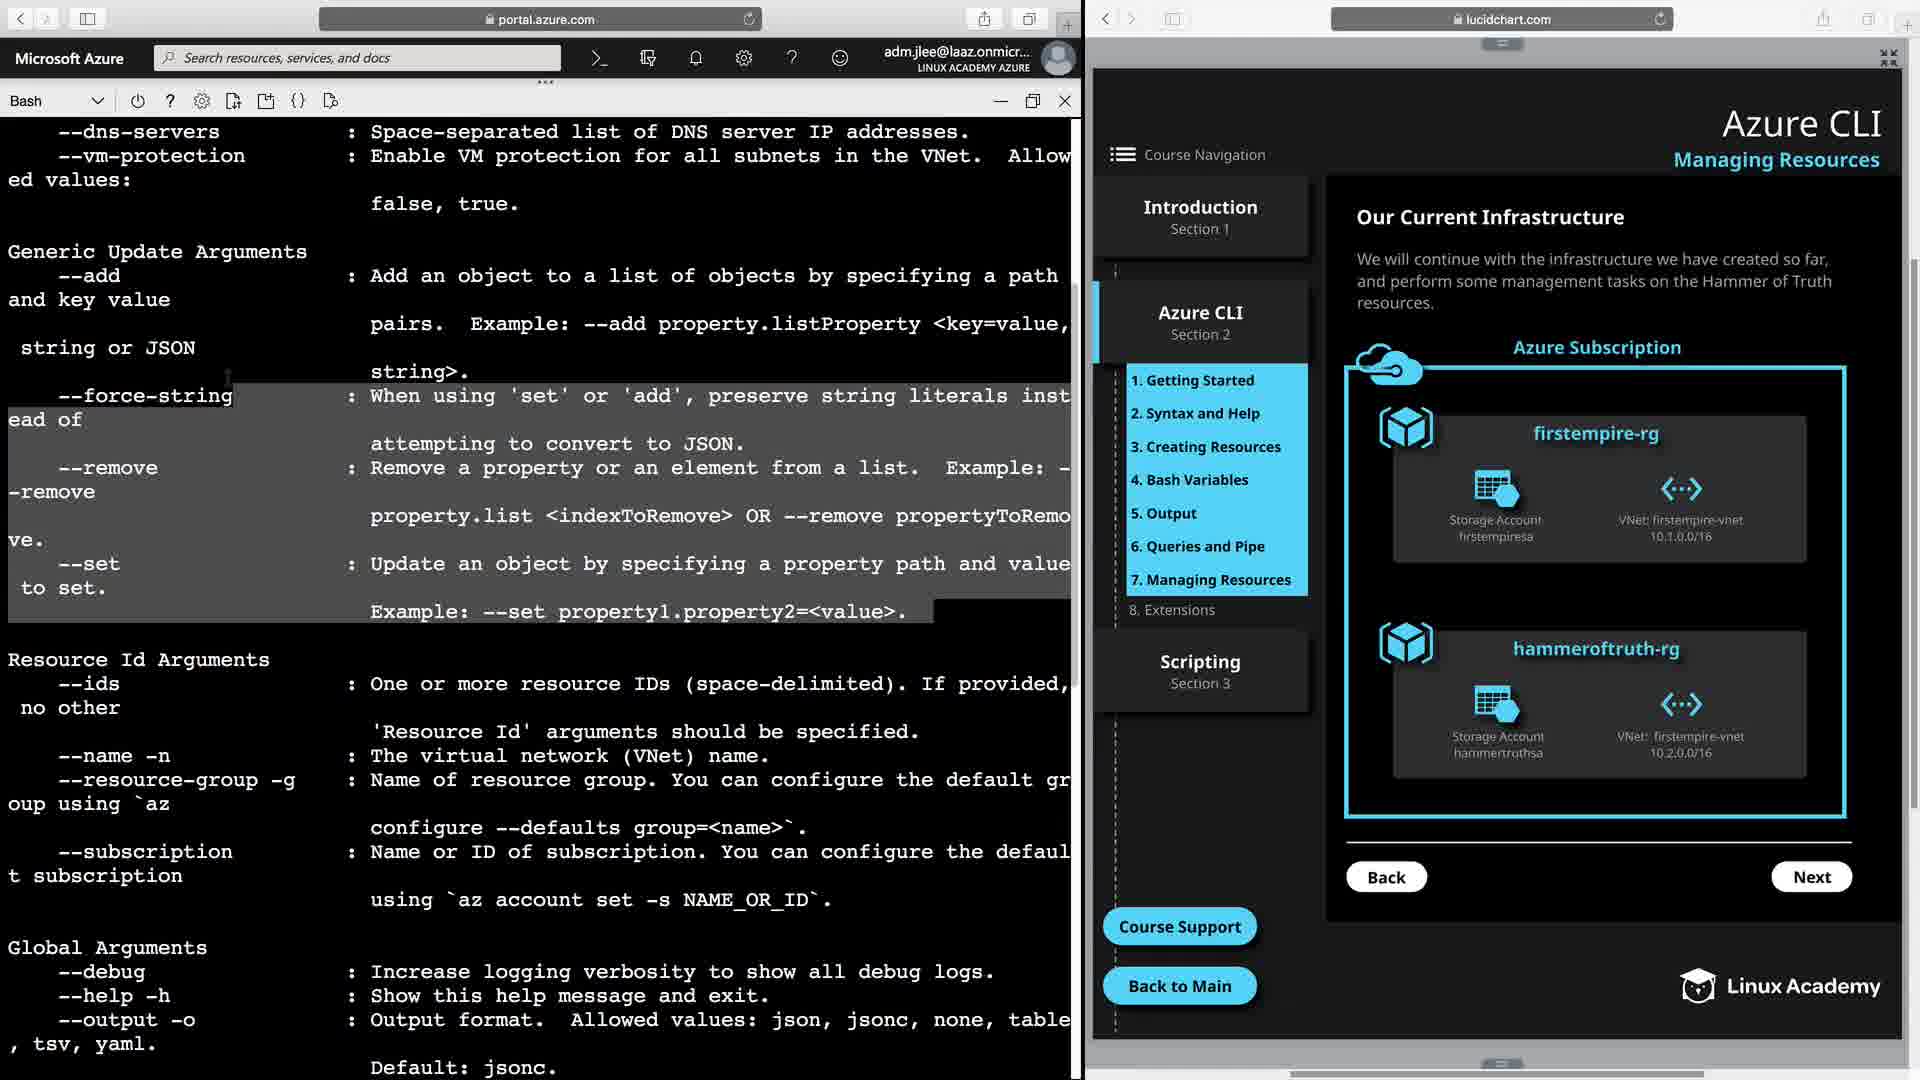The height and width of the screenshot is (1080, 1920).
Task: Click the Next button
Action: coord(1811,877)
